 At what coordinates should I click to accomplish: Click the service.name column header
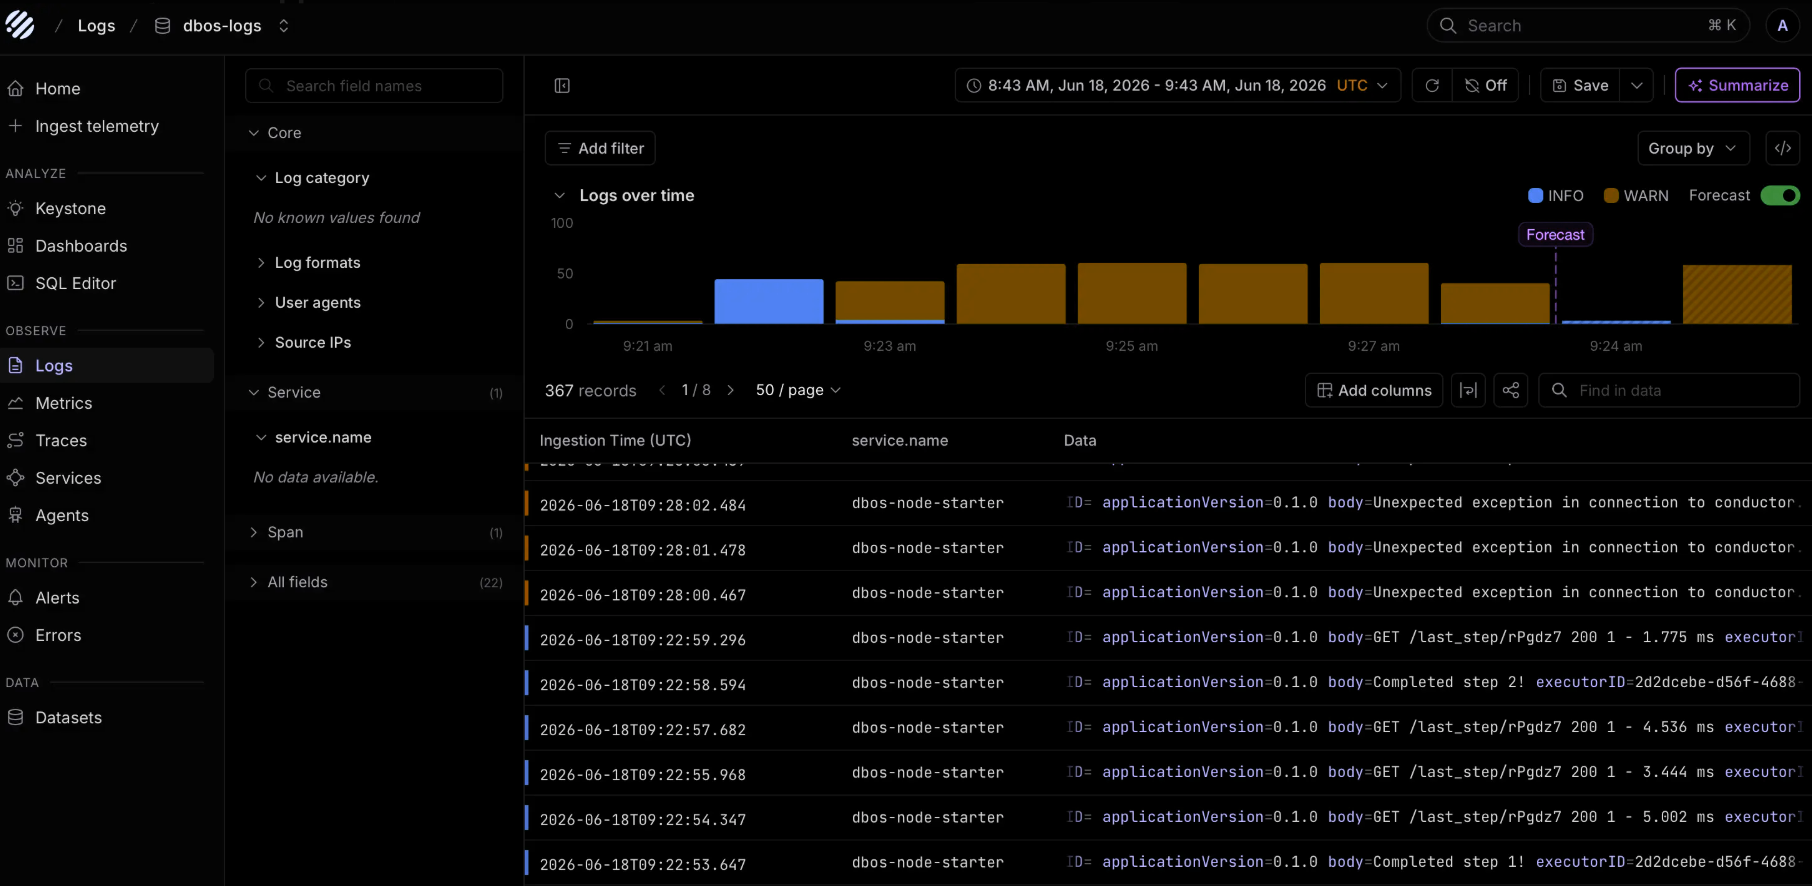tap(900, 441)
